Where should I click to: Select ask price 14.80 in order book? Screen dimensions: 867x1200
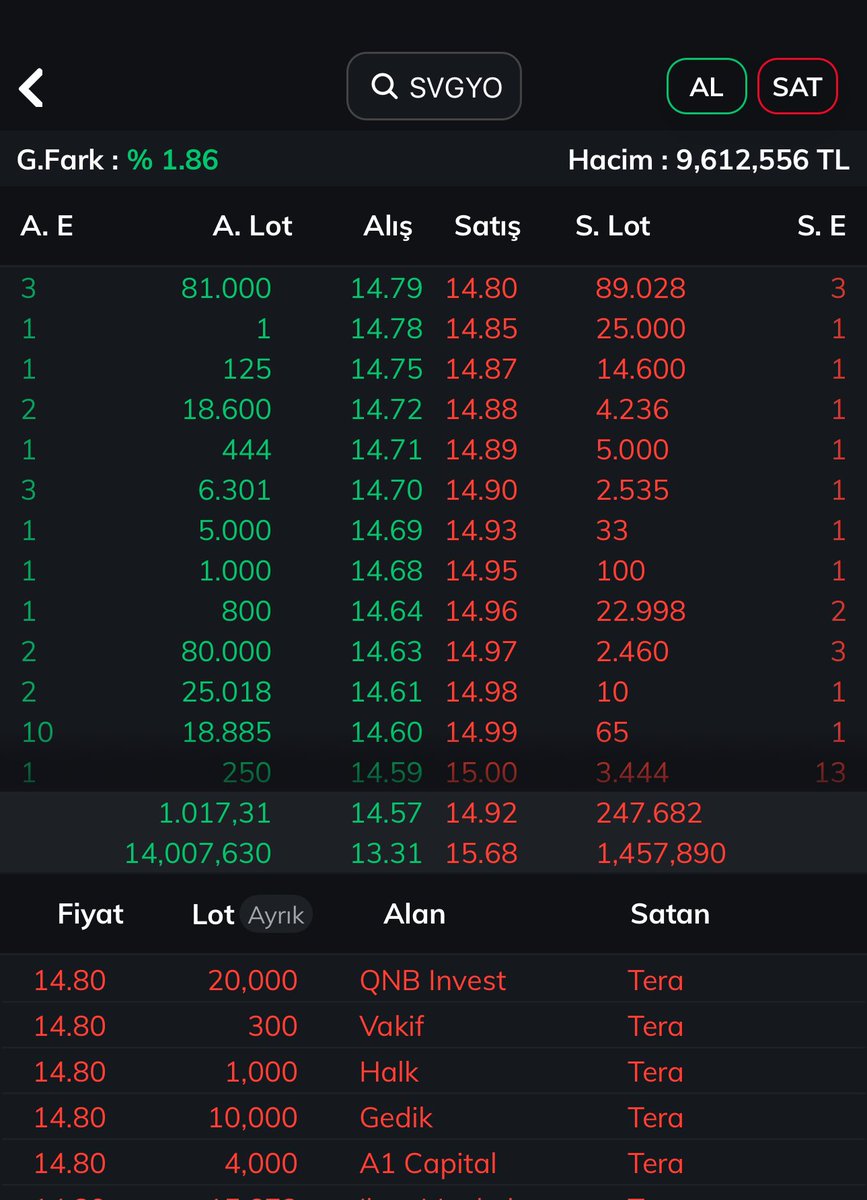(x=482, y=289)
